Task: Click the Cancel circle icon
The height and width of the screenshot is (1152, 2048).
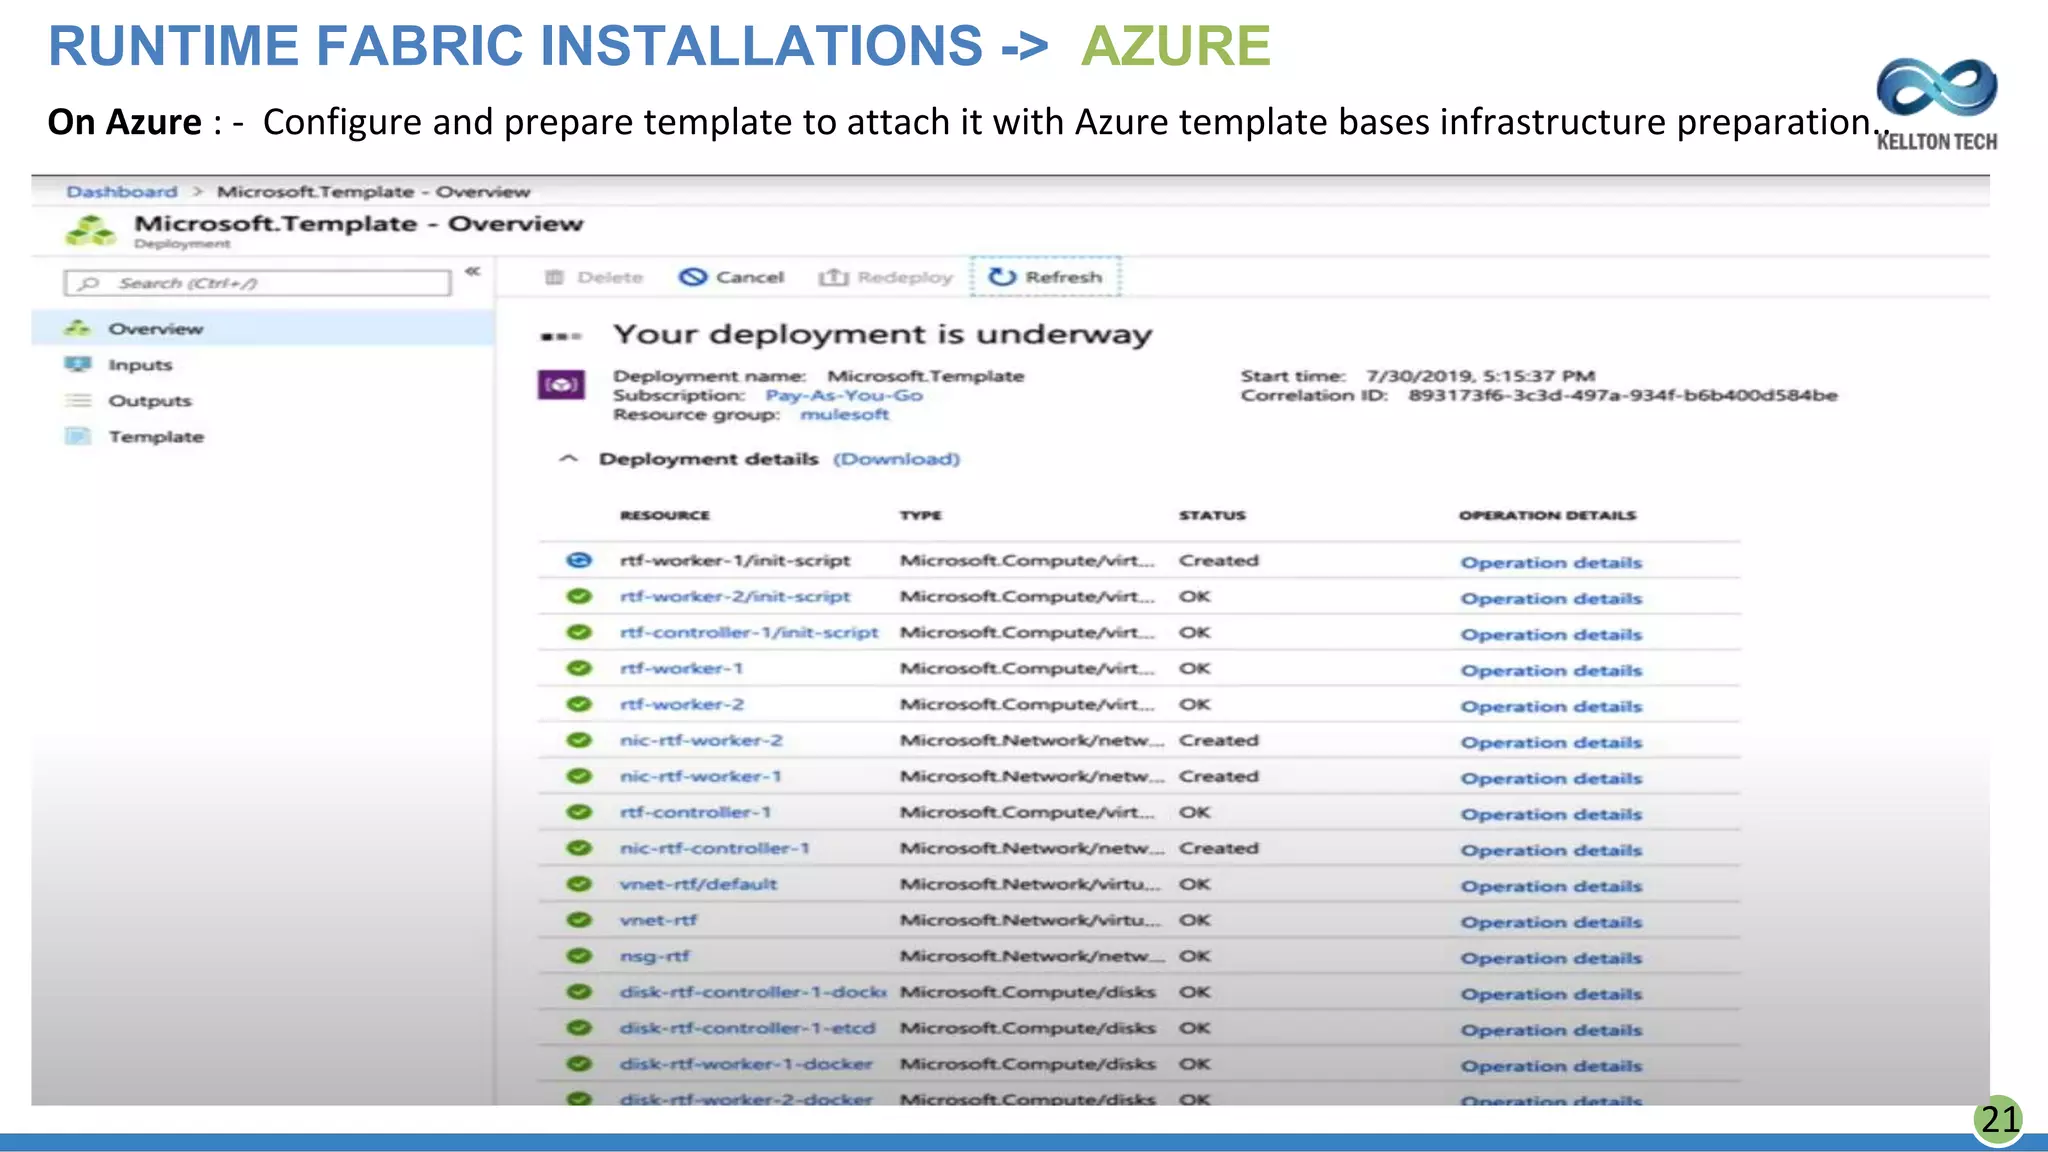Action: tap(693, 277)
